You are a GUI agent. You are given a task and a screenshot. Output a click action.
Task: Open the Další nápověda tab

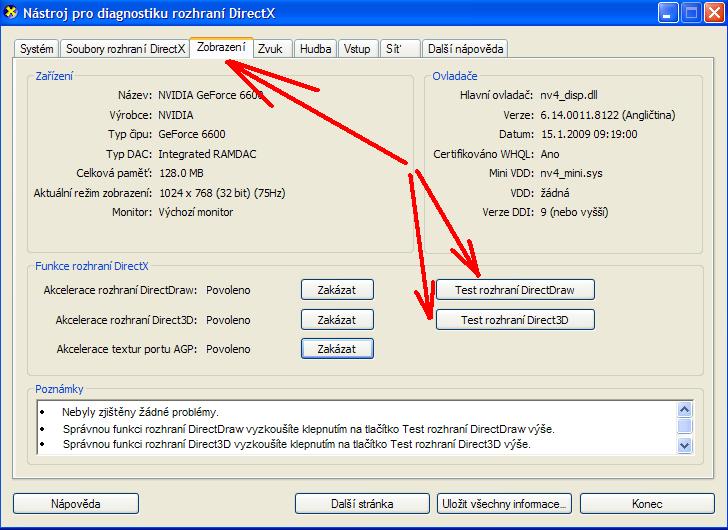click(465, 49)
